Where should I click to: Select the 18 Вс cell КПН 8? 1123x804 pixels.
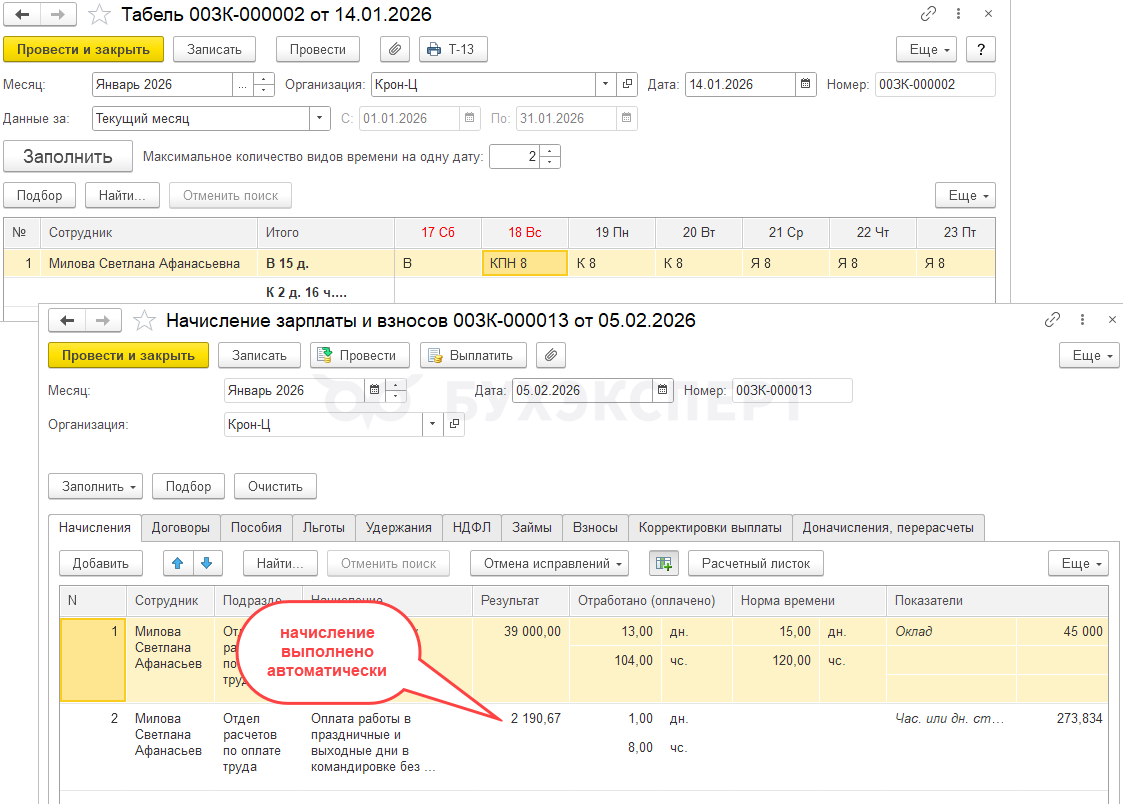tap(524, 263)
